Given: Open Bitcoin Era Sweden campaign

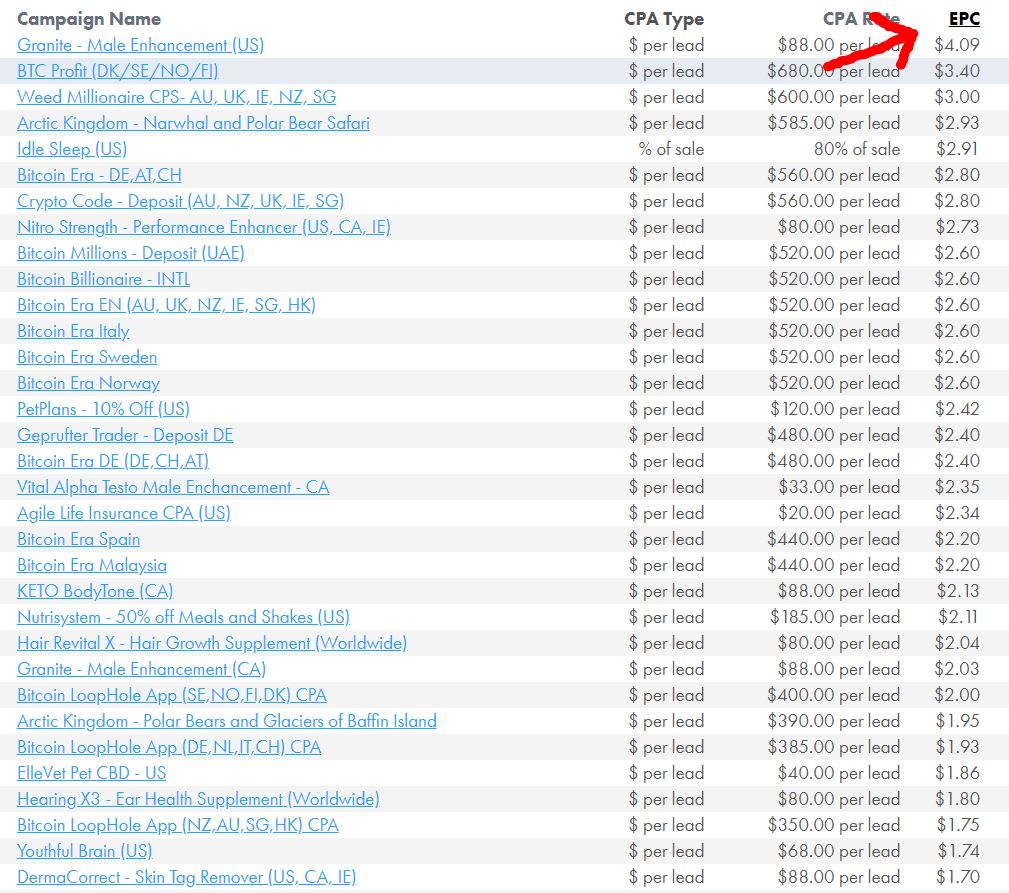Looking at the screenshot, I should pos(87,357).
